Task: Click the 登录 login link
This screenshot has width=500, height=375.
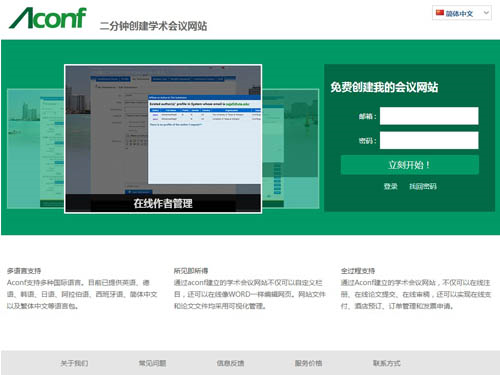Action: (390, 186)
